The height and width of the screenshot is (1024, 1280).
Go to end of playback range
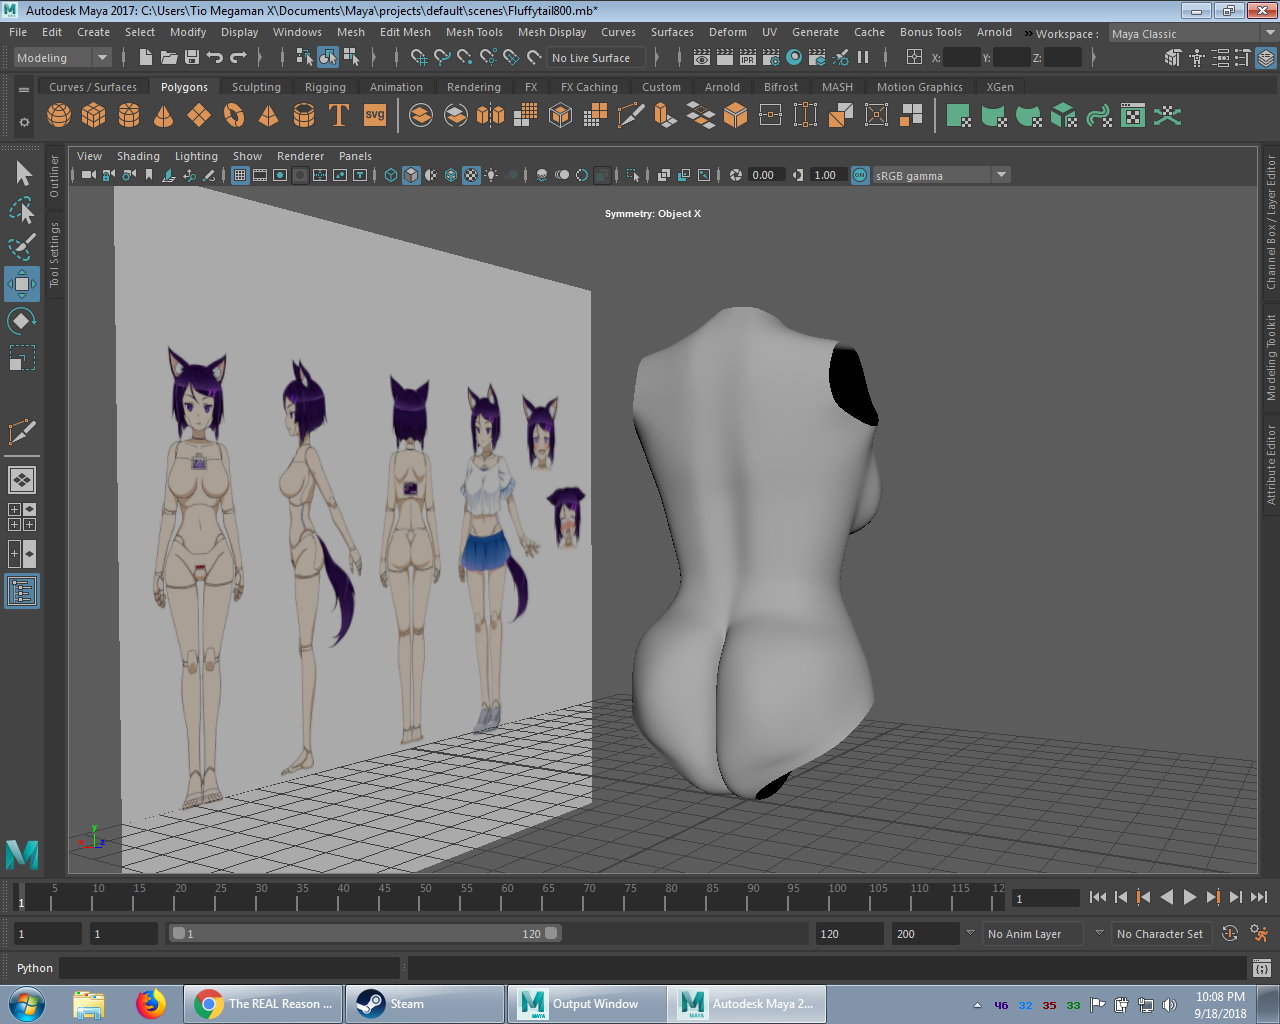pos(1259,897)
